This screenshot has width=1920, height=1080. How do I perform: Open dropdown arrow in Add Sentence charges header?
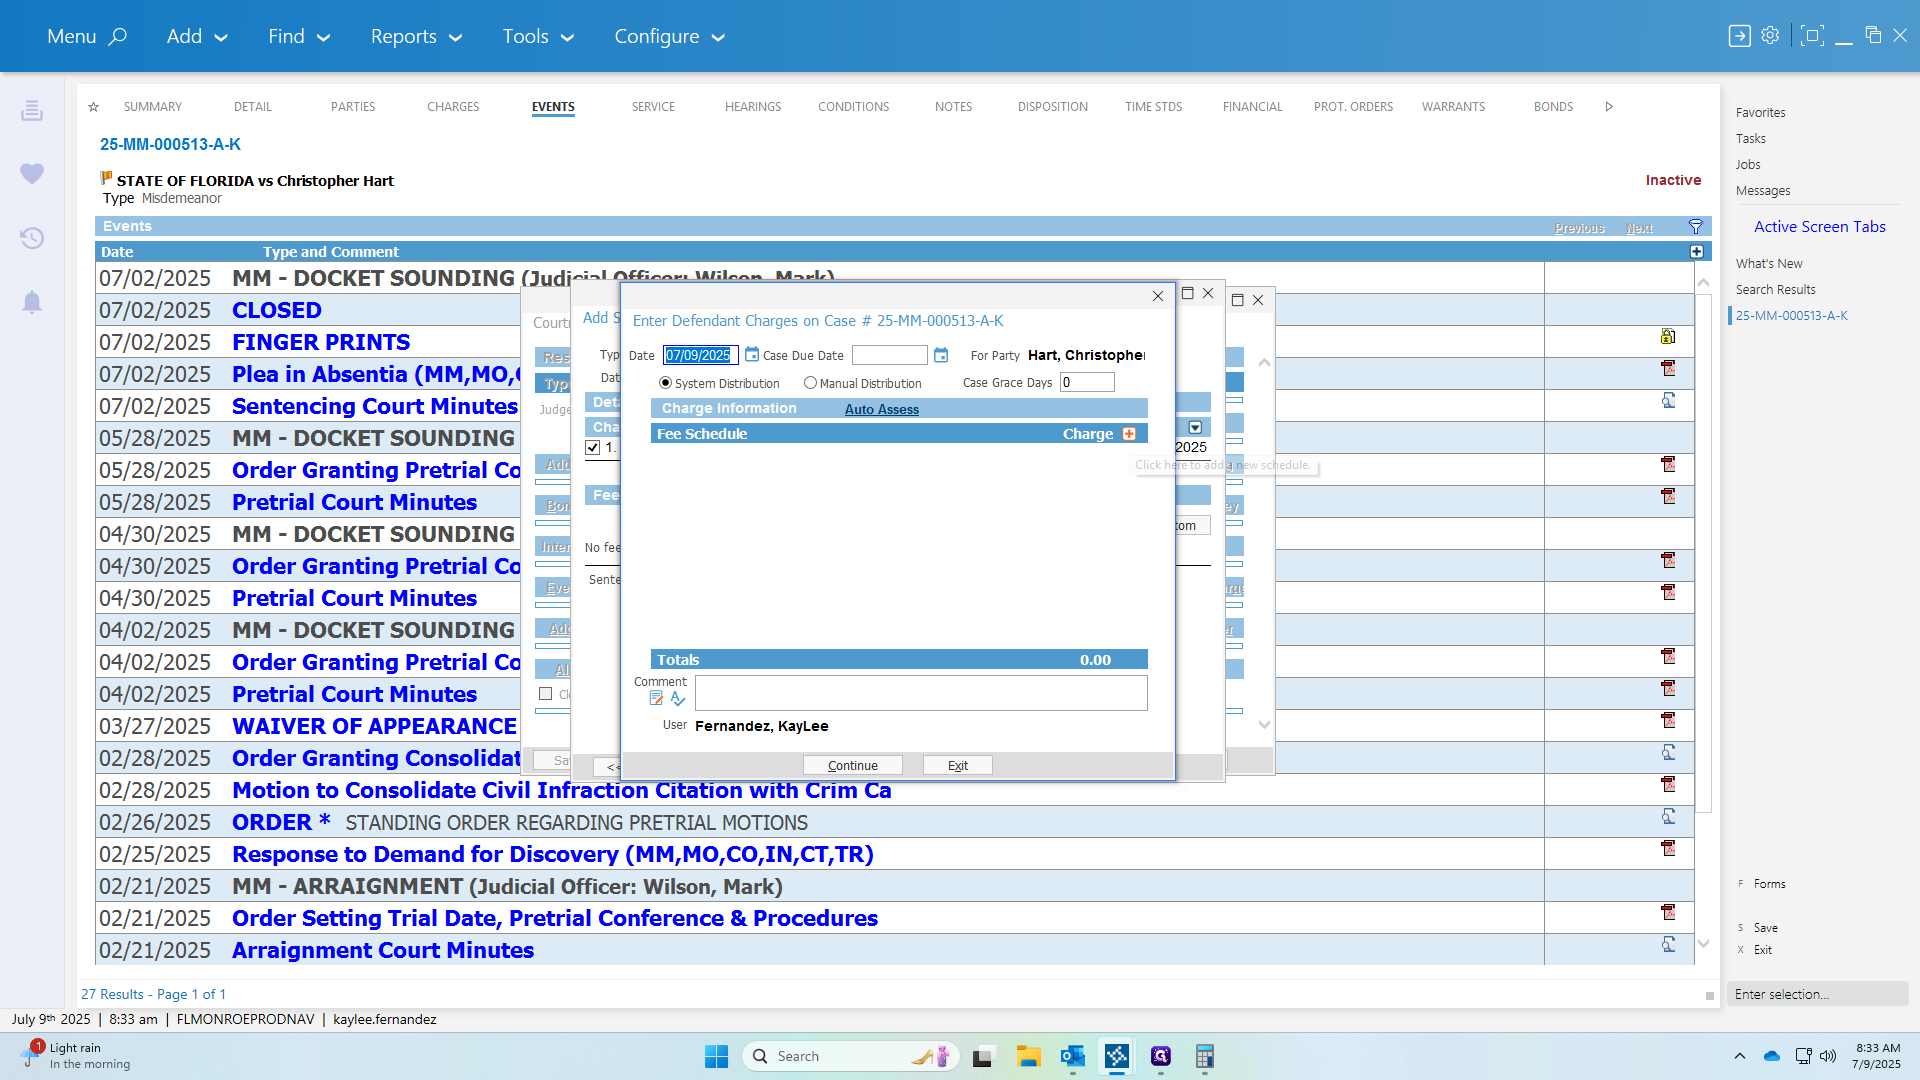click(1195, 428)
